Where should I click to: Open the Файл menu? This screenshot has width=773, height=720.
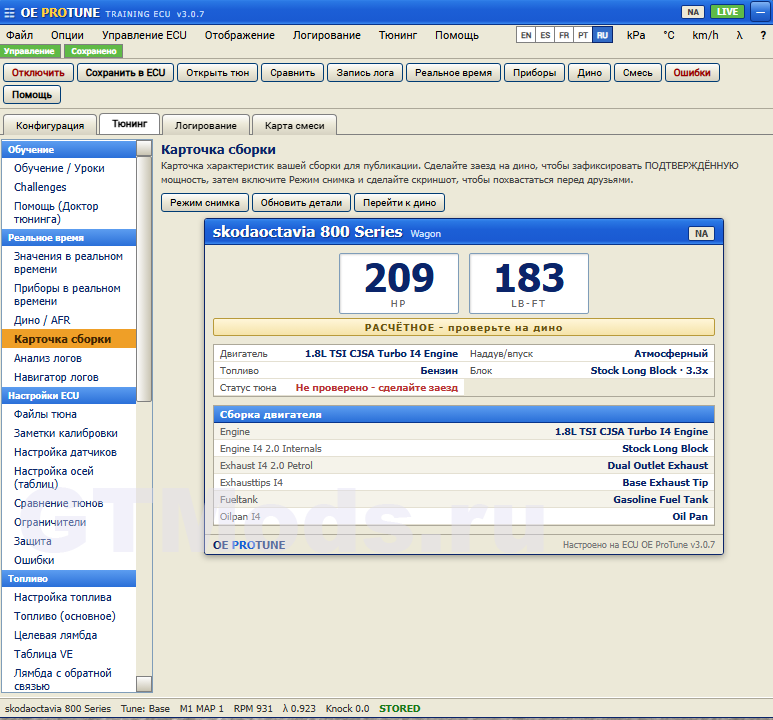tap(19, 35)
